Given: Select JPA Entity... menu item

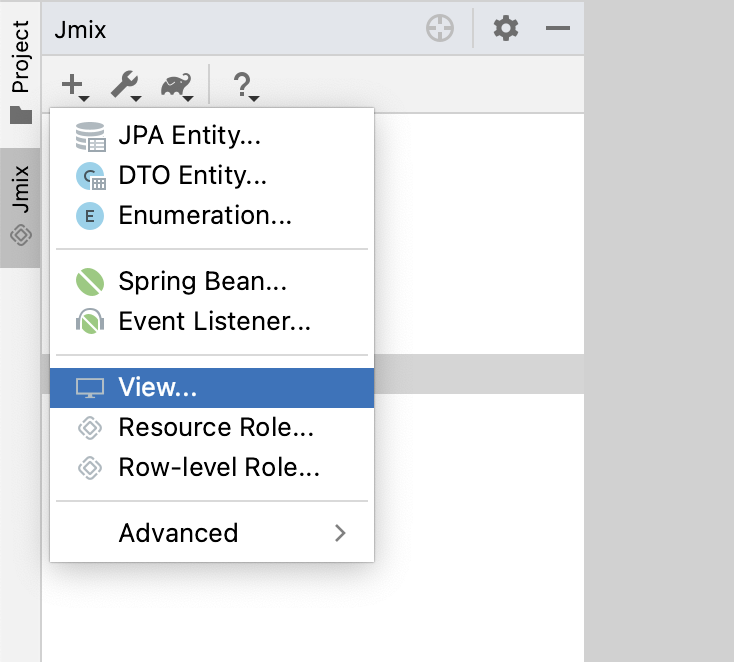Looking at the screenshot, I should click(189, 135).
